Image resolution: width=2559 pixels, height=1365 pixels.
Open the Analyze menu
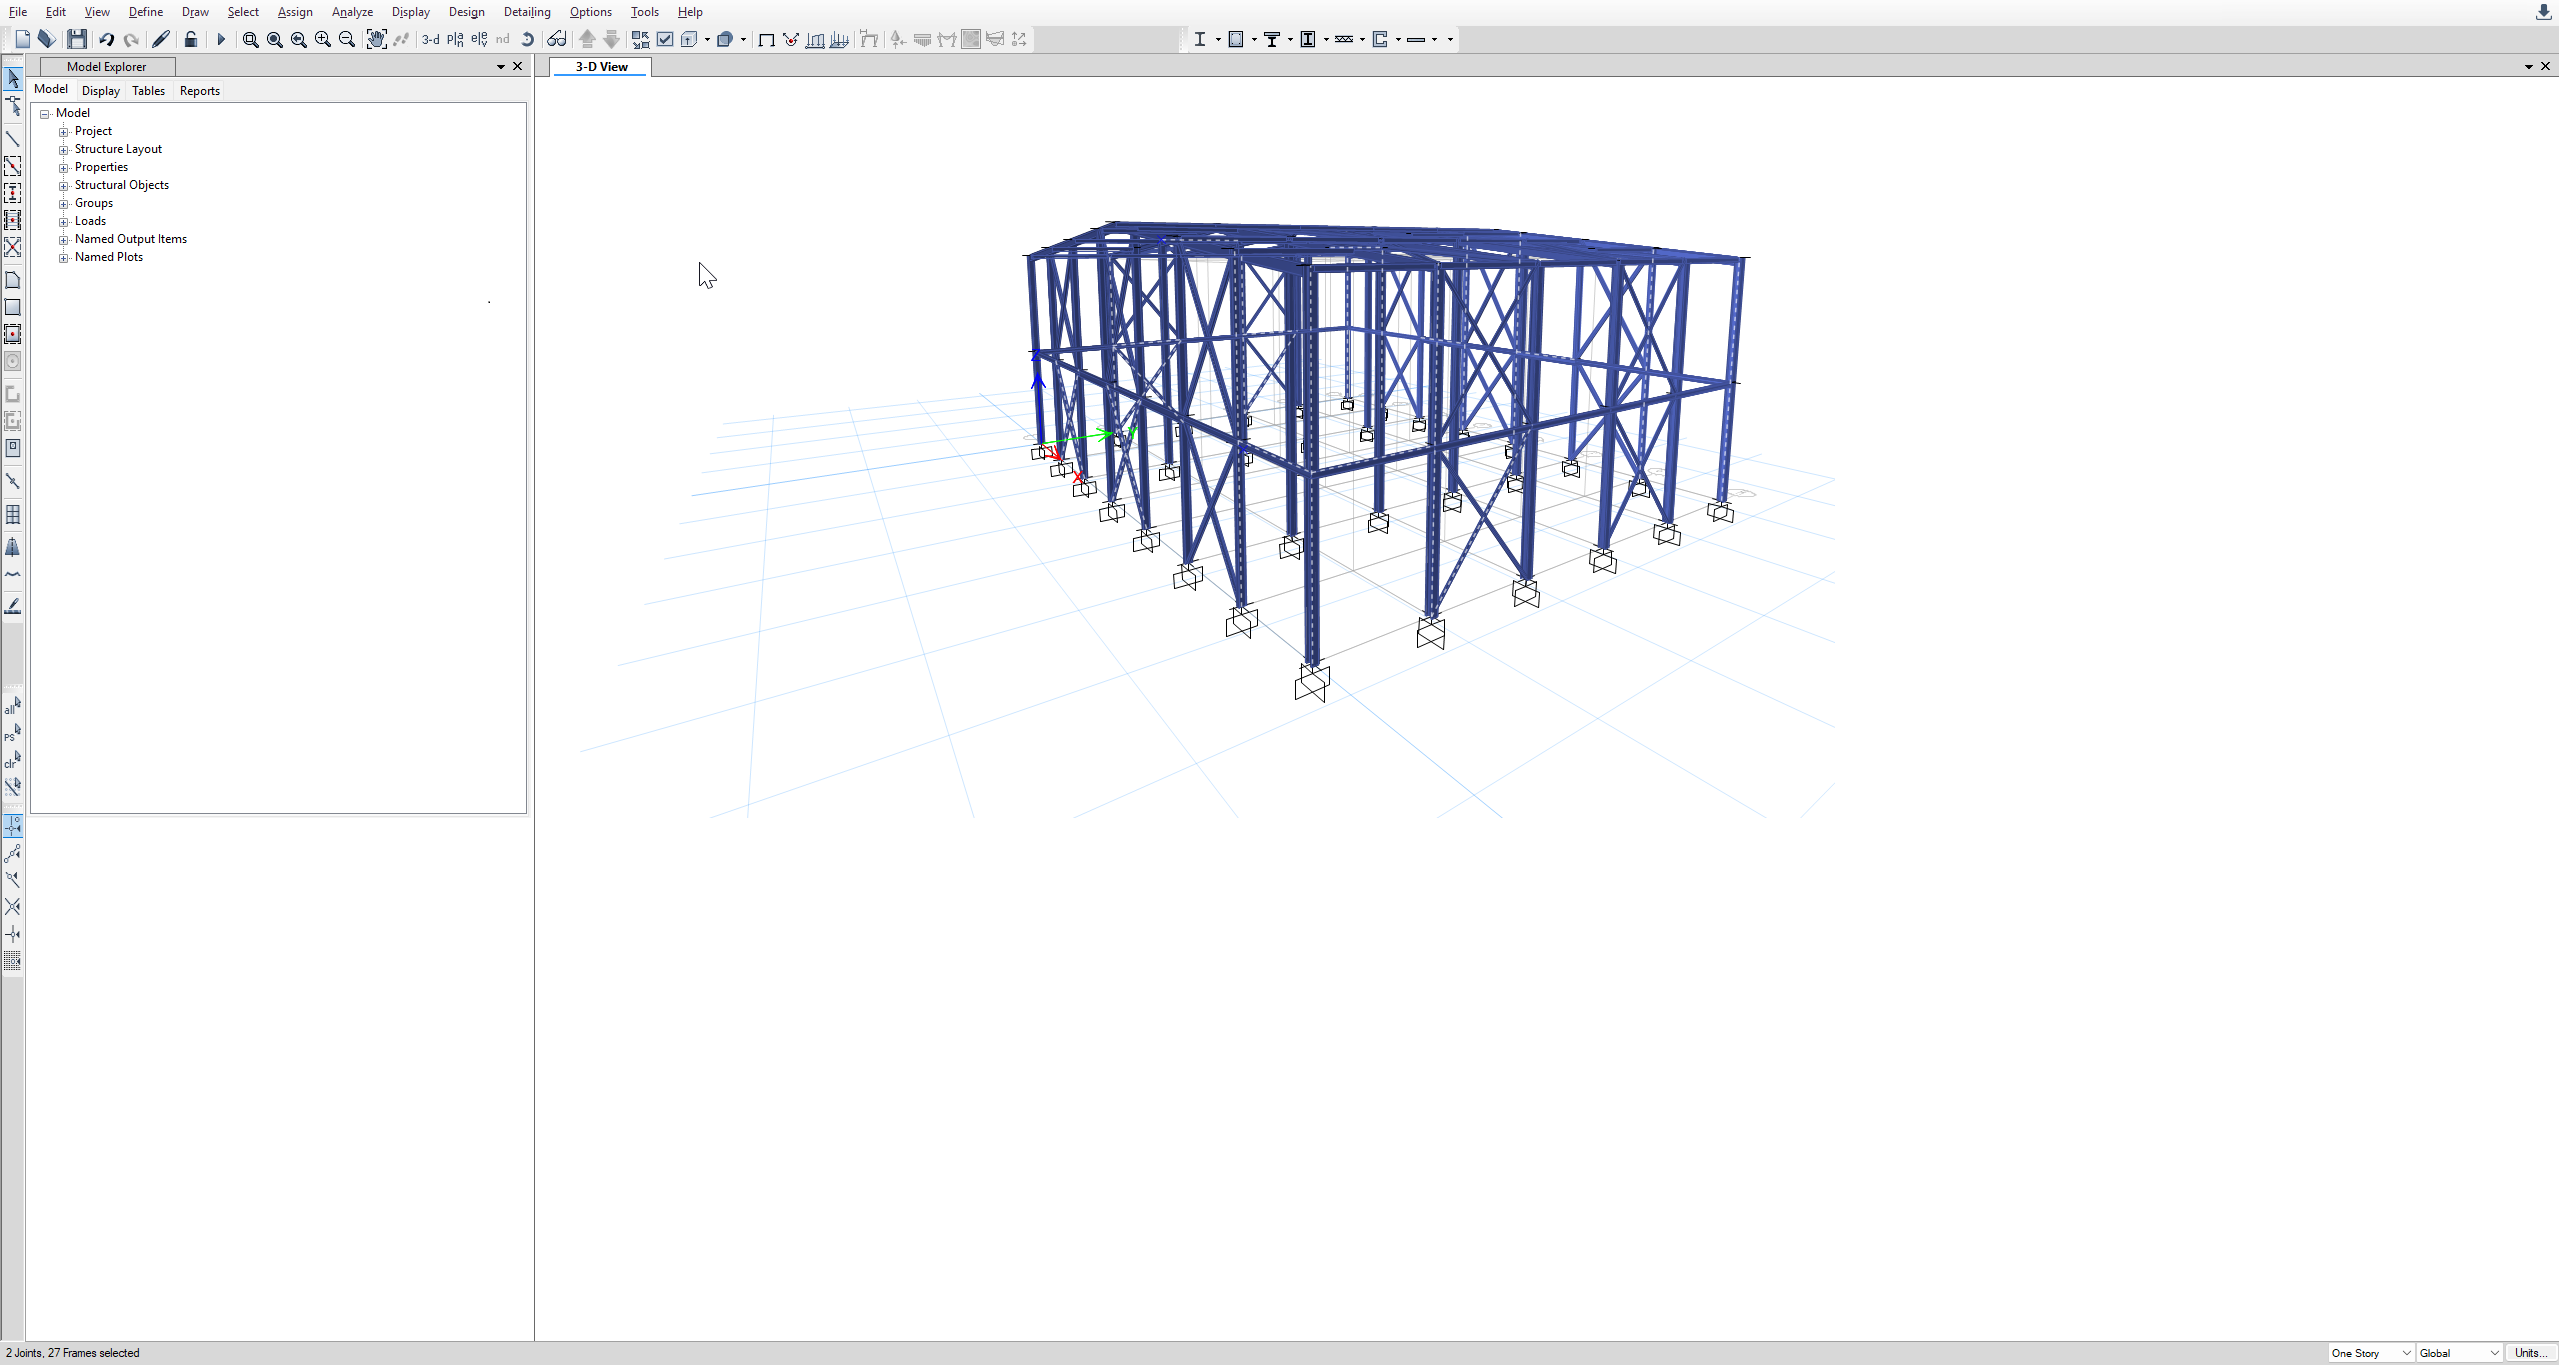tap(352, 12)
